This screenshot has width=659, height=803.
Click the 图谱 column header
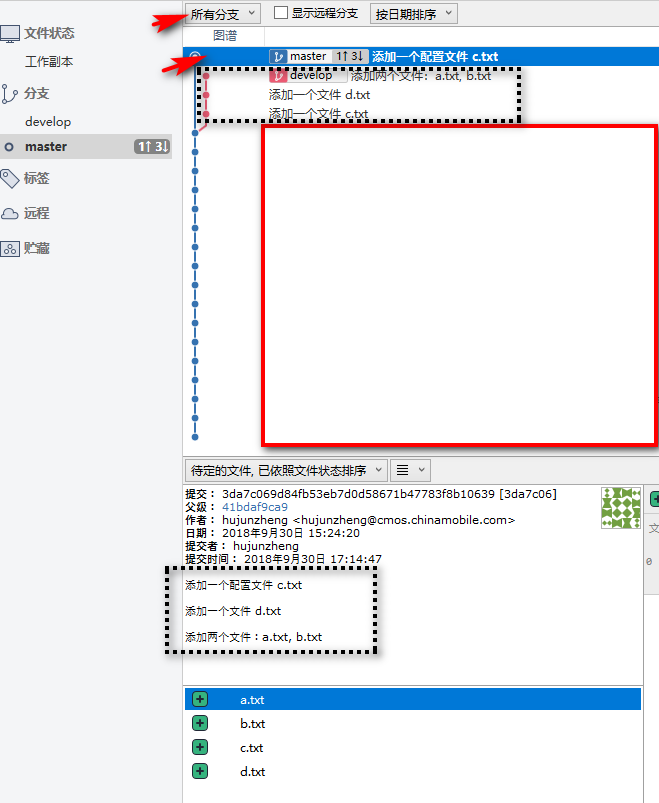[x=225, y=36]
